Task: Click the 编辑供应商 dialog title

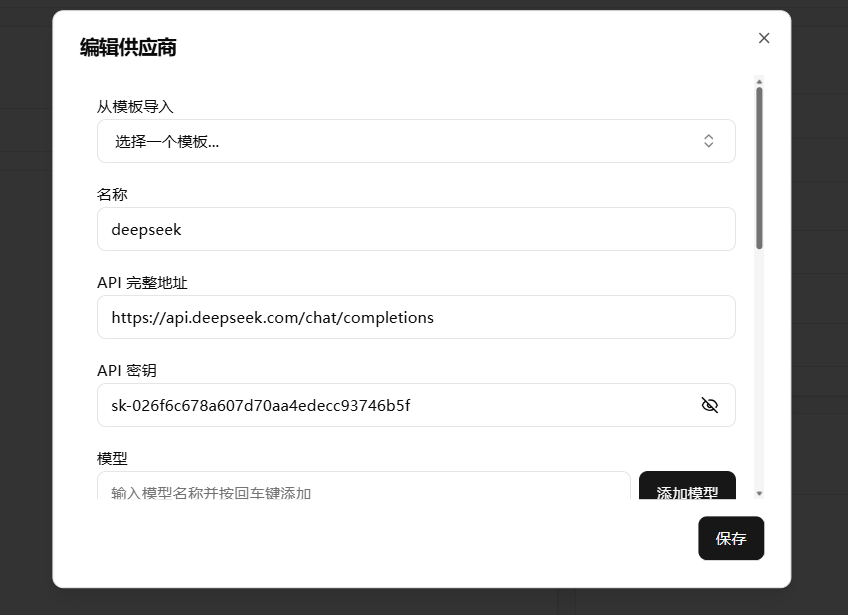Action: [128, 47]
